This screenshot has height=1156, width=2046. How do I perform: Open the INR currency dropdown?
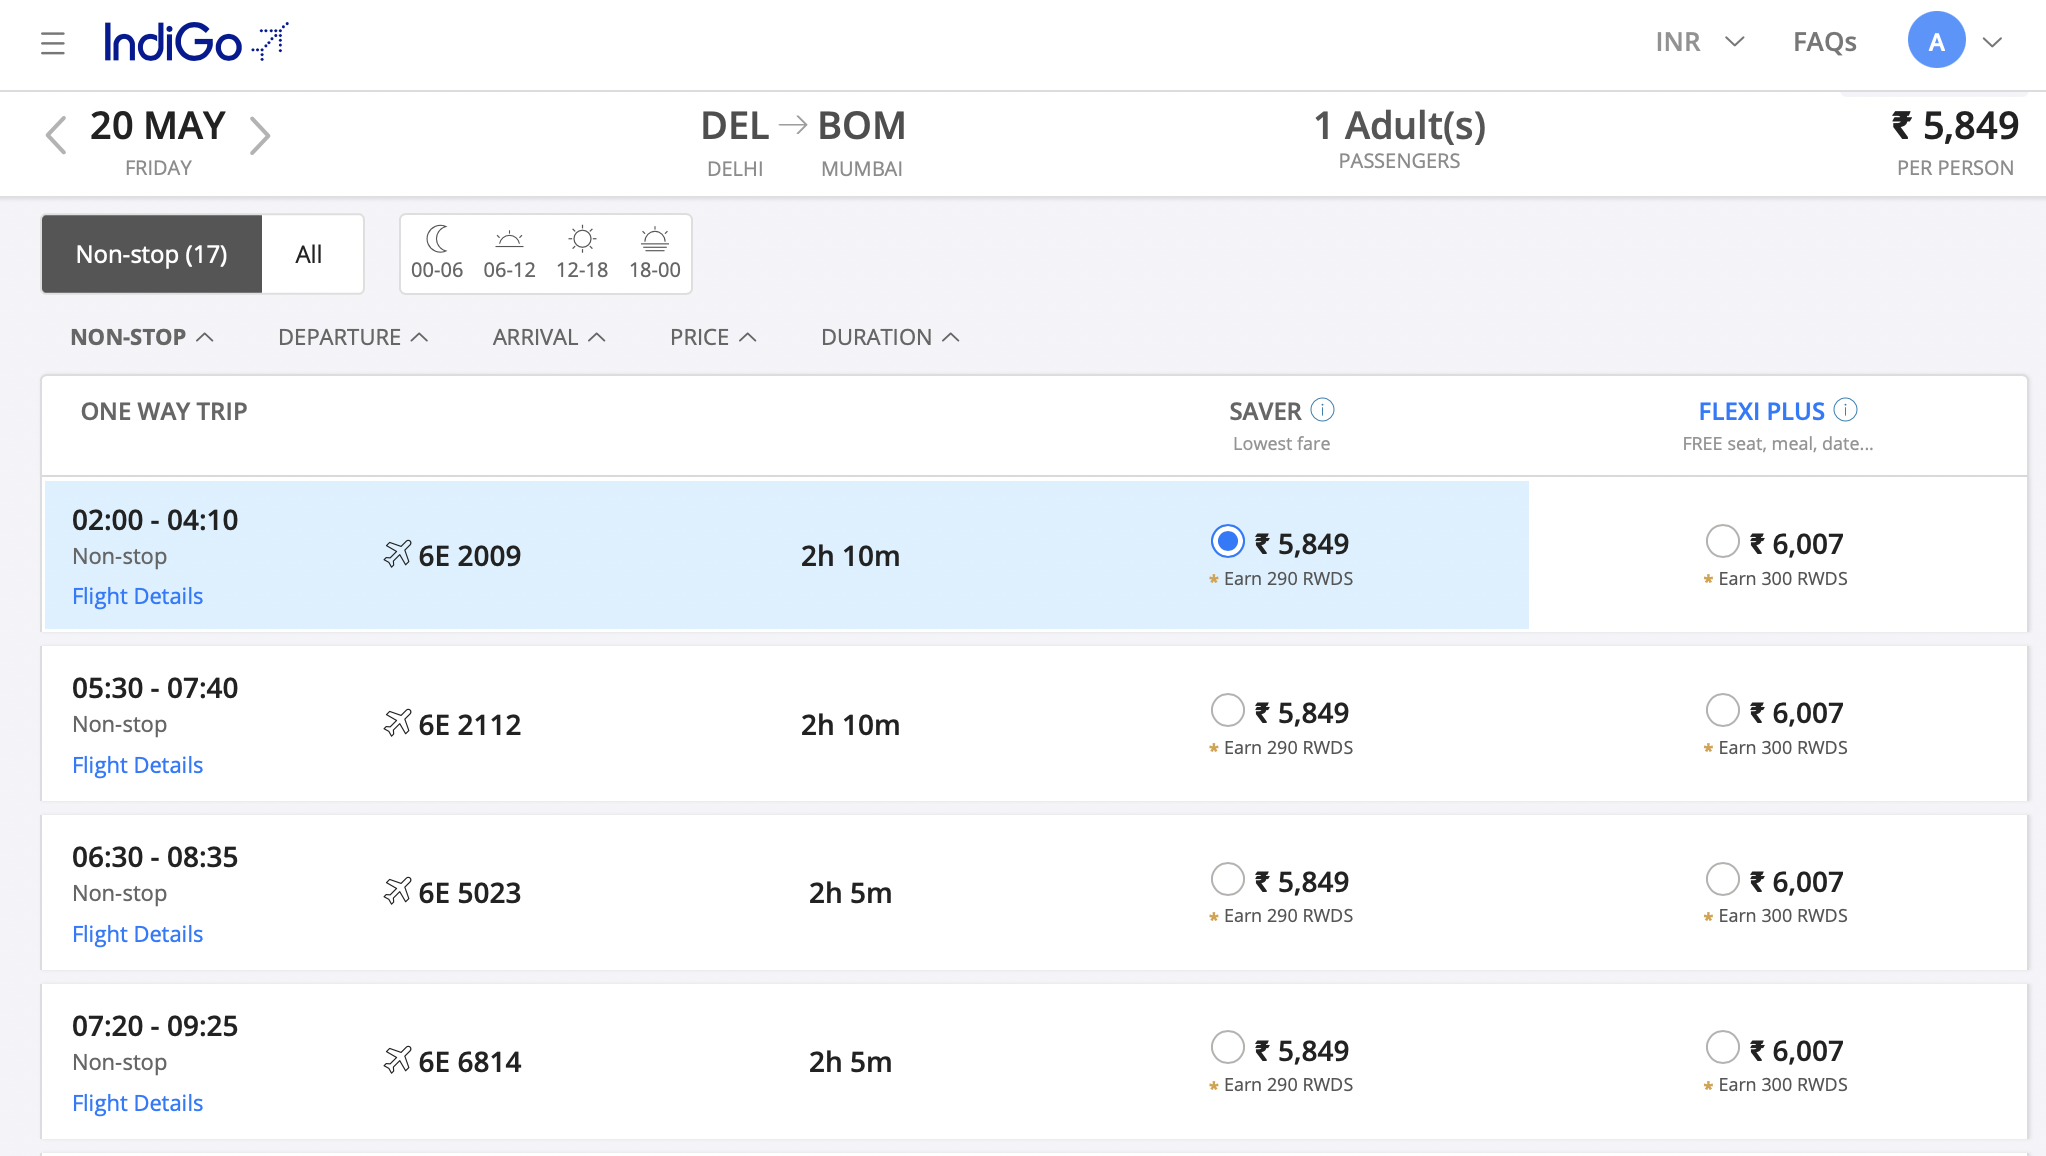point(1699,42)
